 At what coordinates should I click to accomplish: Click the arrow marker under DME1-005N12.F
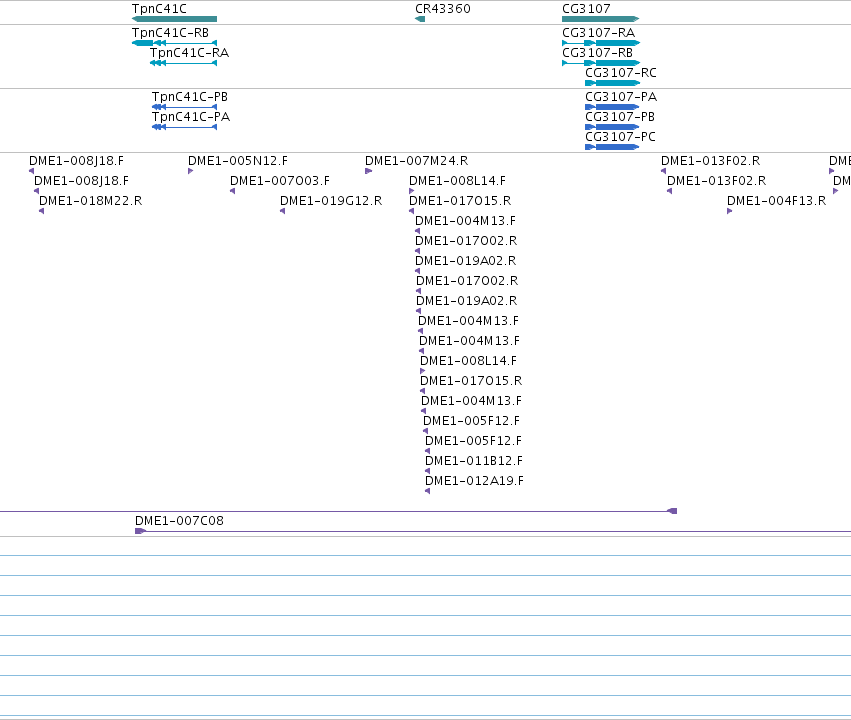190,171
